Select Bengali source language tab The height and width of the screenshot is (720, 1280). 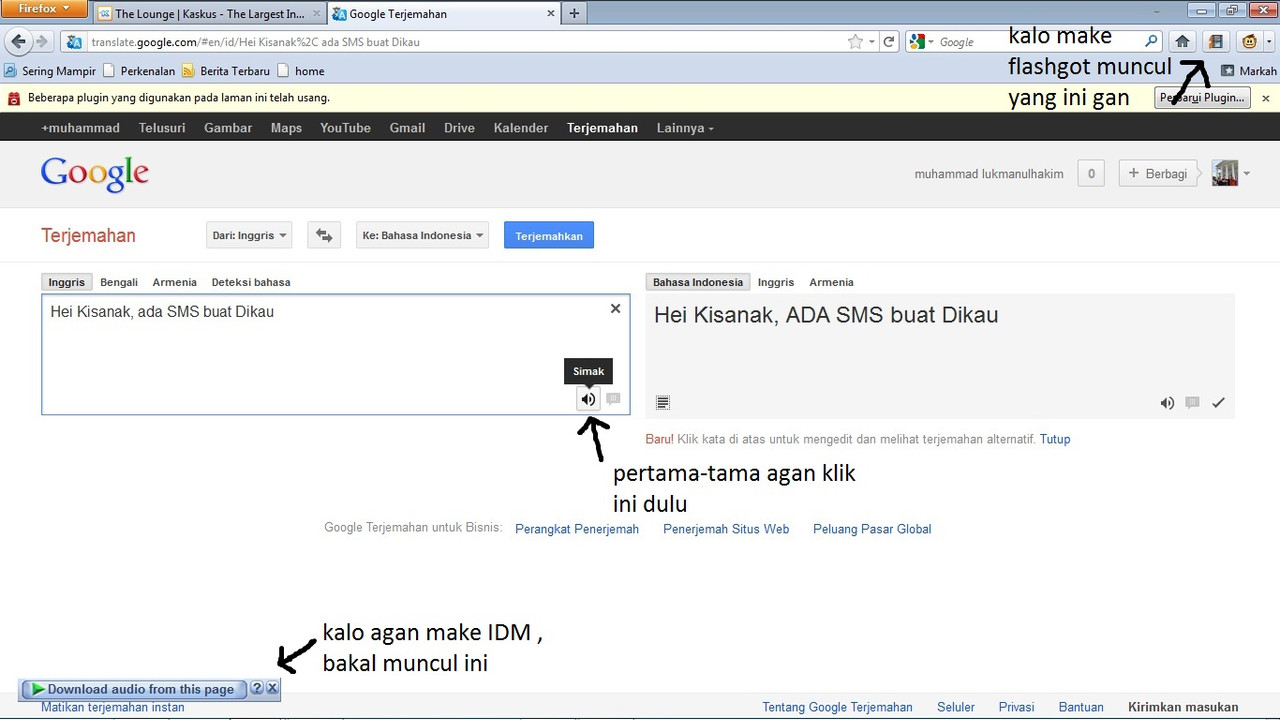click(119, 282)
